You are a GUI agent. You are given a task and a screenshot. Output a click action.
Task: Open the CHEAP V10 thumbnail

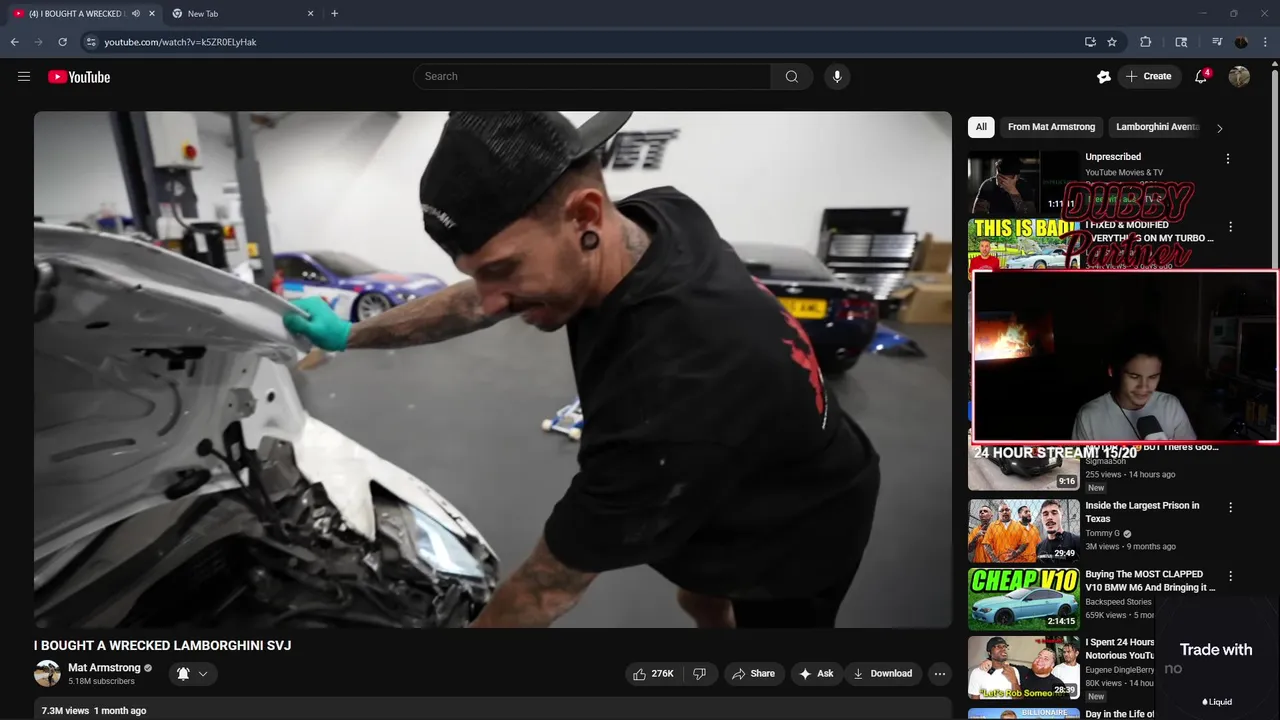(x=1024, y=599)
